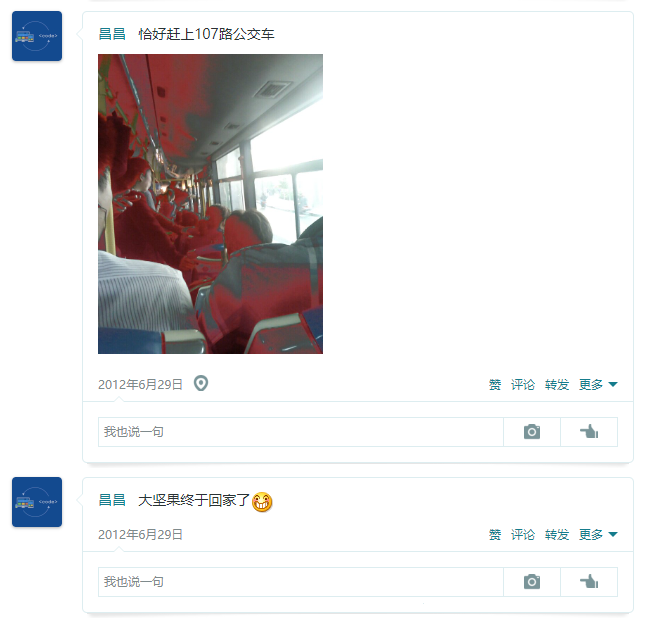Open 评论 on the 107路公交车 post
Screen dimensions: 653x619
pyautogui.click(x=523, y=384)
